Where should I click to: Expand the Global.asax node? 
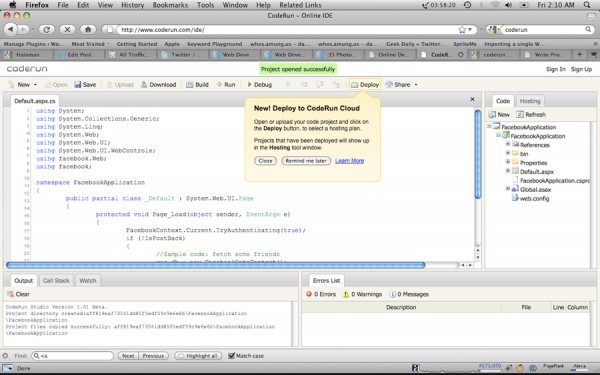coord(508,188)
